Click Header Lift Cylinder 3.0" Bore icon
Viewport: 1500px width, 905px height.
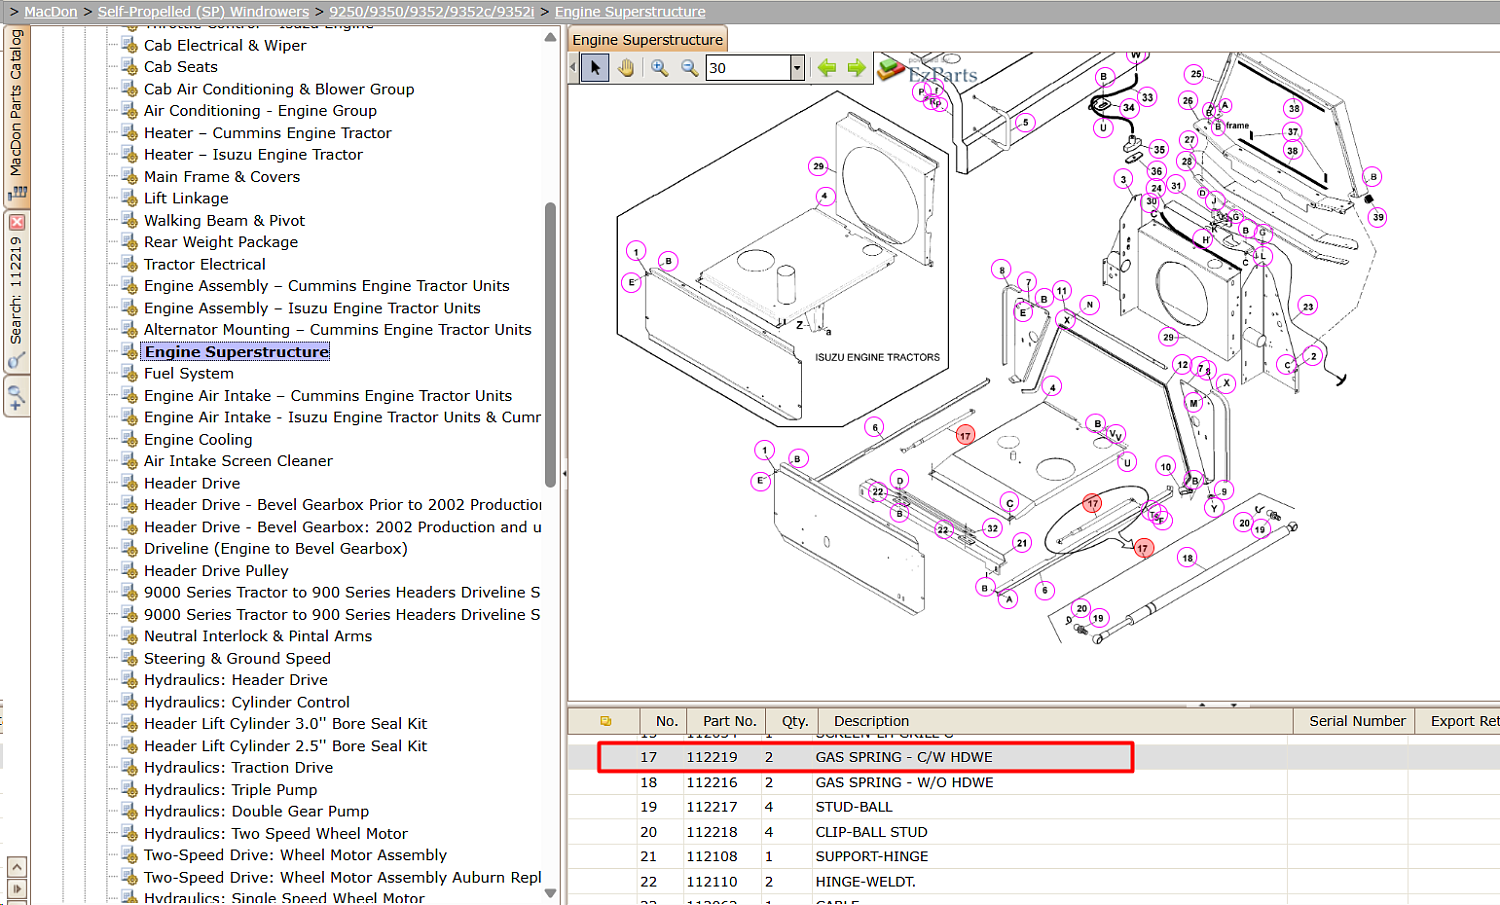129,723
